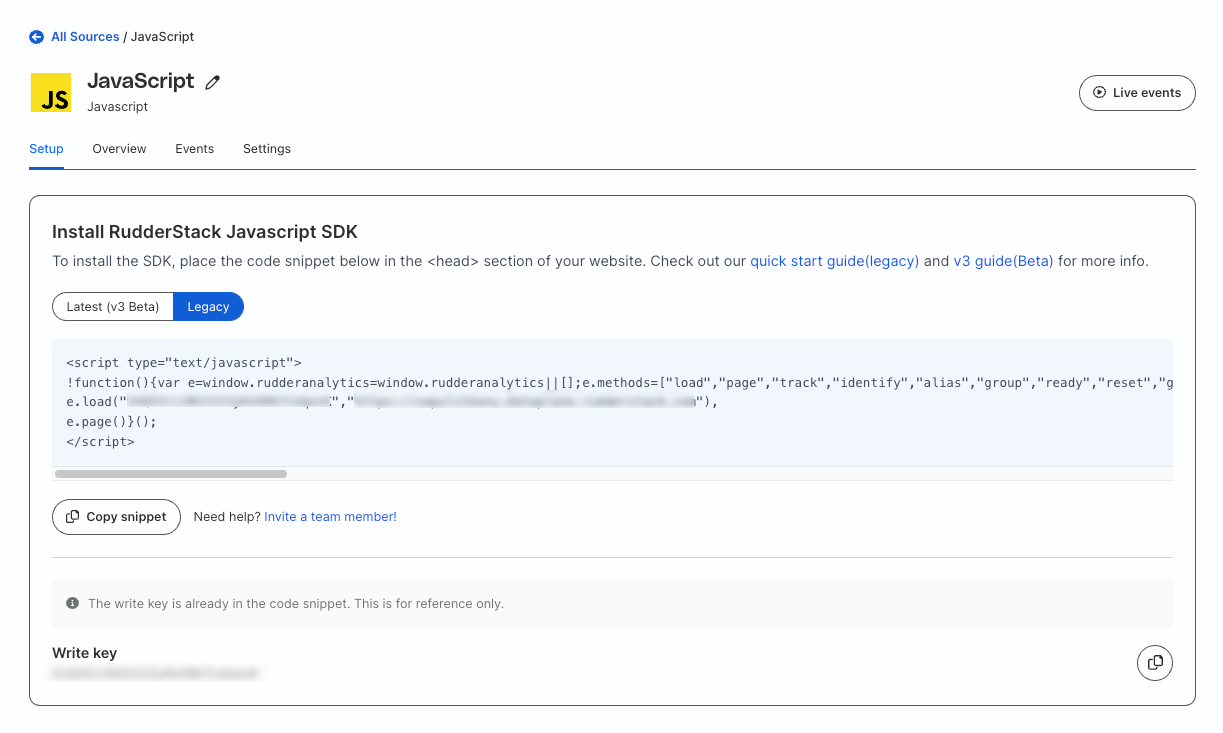Click the 'Javascript' subtitle under the source name
The height and width of the screenshot is (733, 1223).
[x=117, y=107]
